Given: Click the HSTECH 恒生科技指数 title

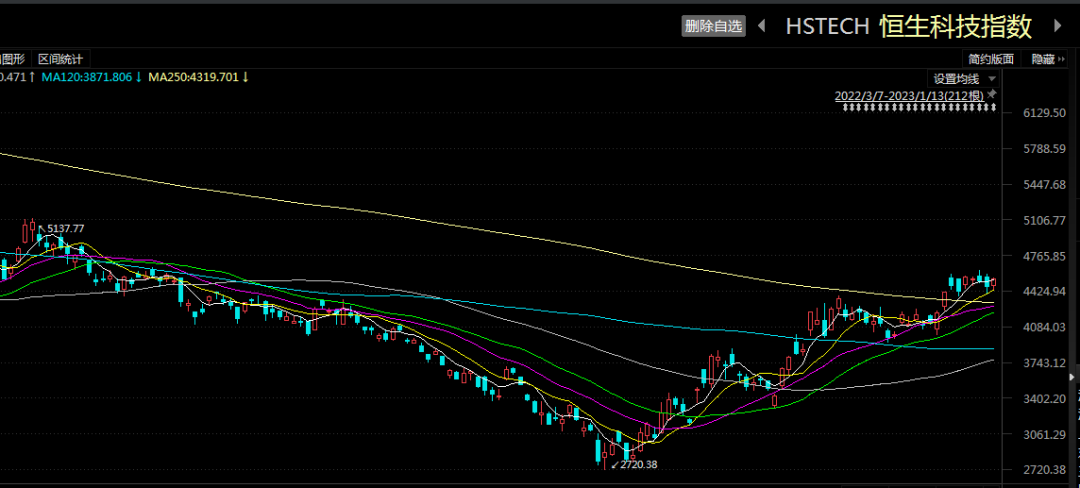Looking at the screenshot, I should point(910,26).
